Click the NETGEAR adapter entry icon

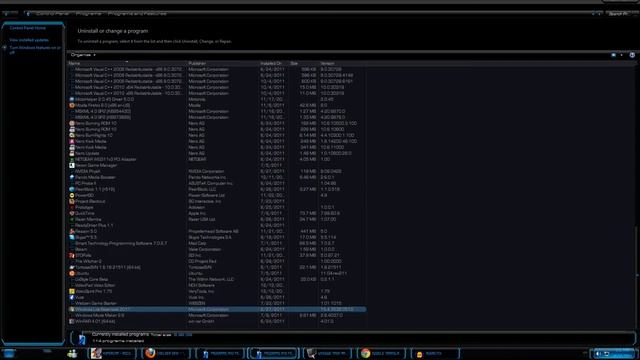coord(72,159)
